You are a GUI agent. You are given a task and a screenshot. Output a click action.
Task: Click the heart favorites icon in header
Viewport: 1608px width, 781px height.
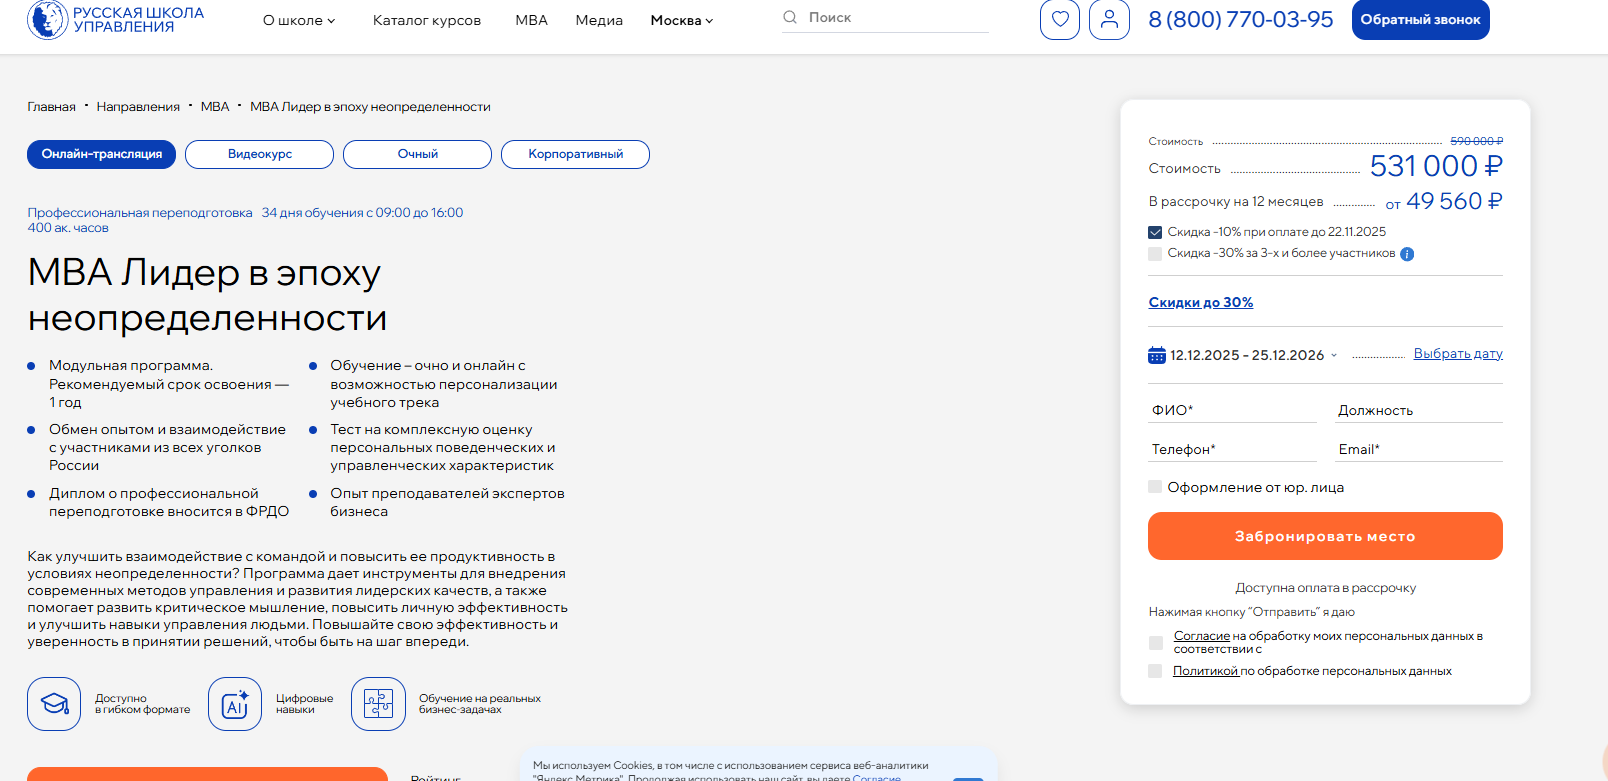pyautogui.click(x=1059, y=20)
